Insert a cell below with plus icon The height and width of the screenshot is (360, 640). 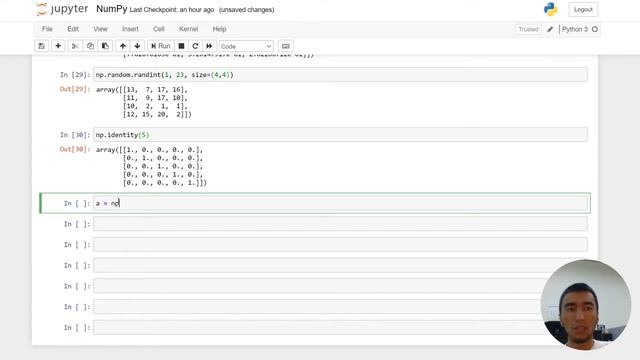pos(58,46)
